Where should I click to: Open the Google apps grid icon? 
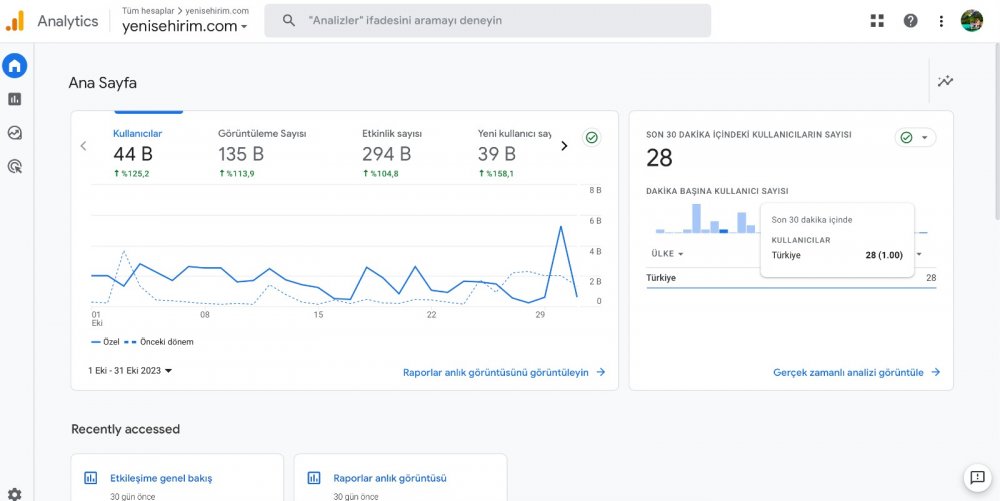[x=877, y=21]
